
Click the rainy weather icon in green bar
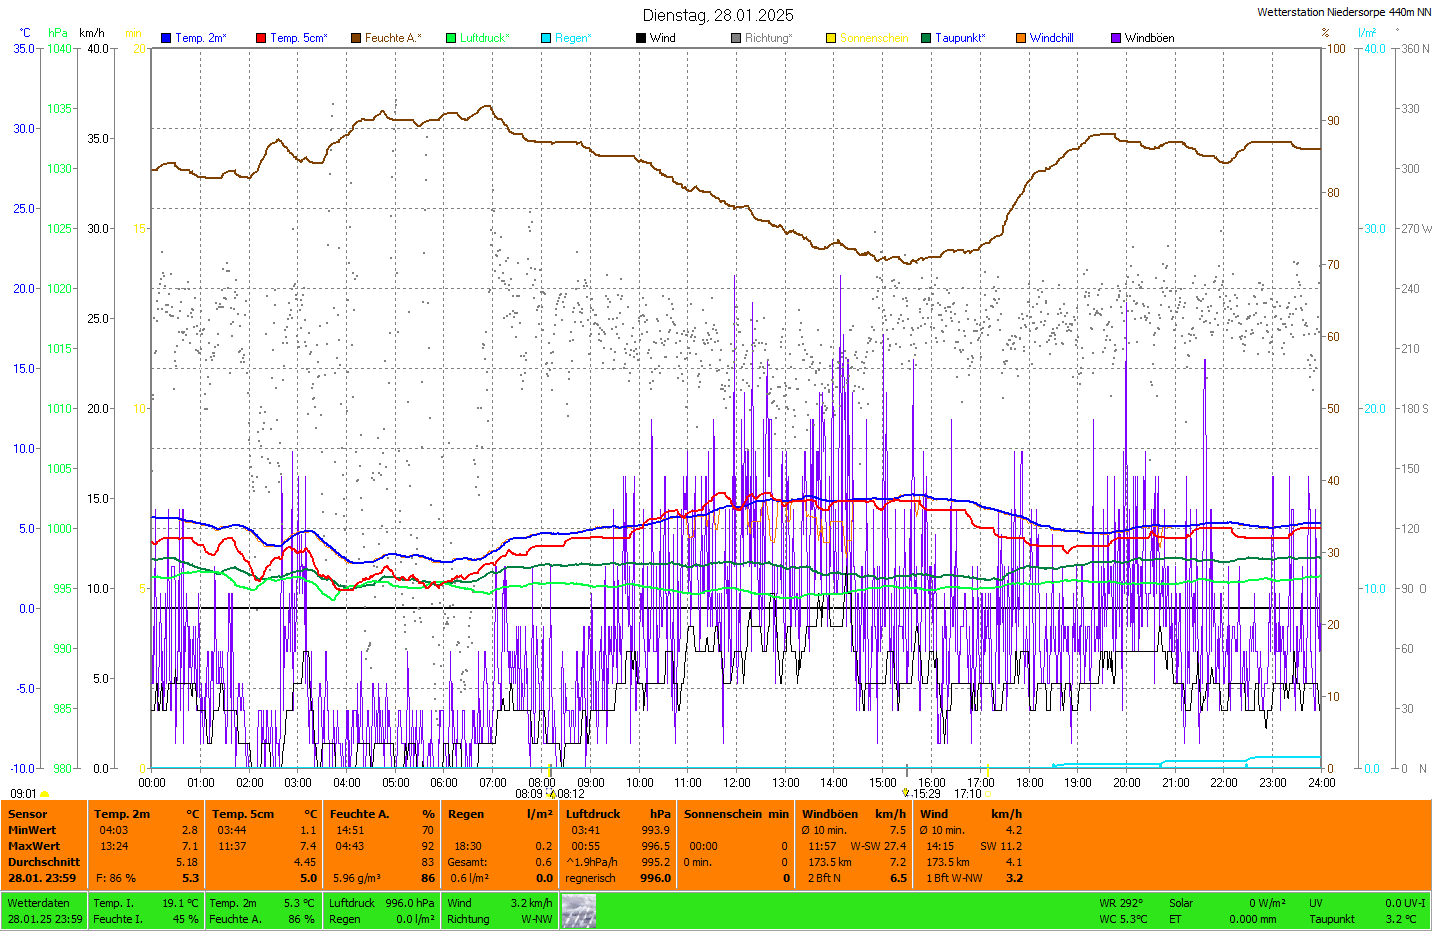coord(578,911)
